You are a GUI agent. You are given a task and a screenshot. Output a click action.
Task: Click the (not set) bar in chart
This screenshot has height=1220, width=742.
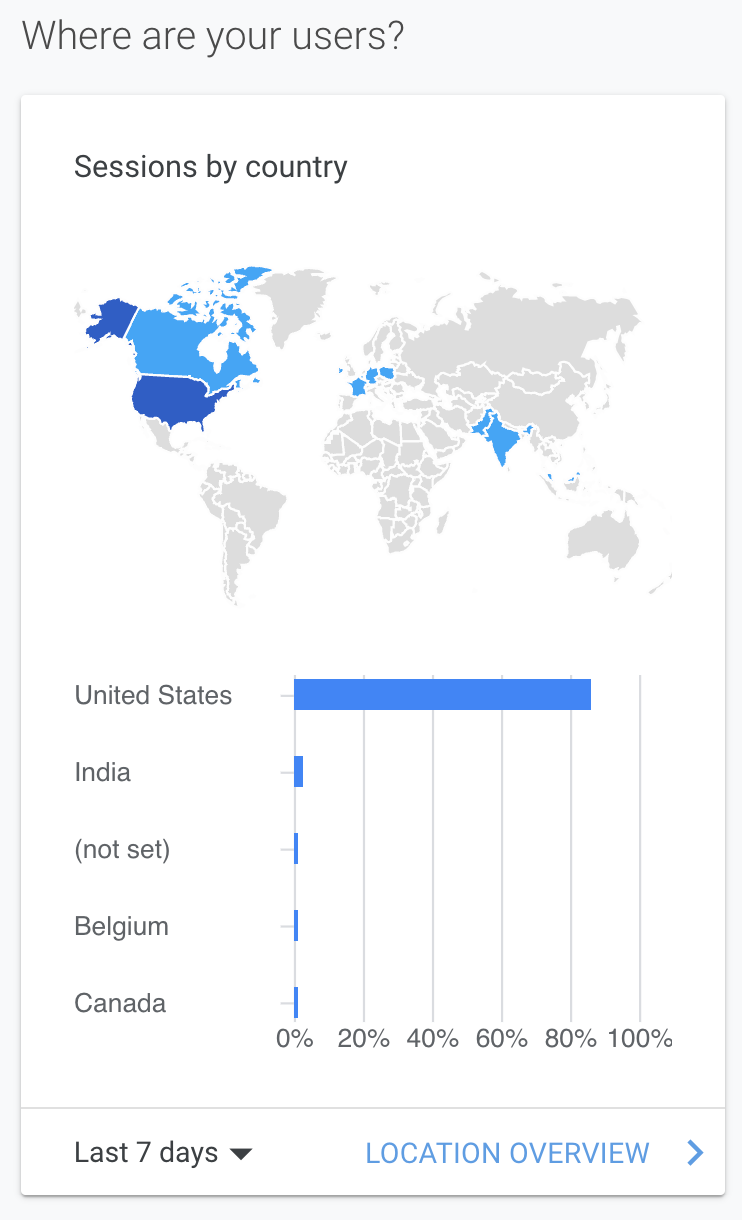point(296,849)
